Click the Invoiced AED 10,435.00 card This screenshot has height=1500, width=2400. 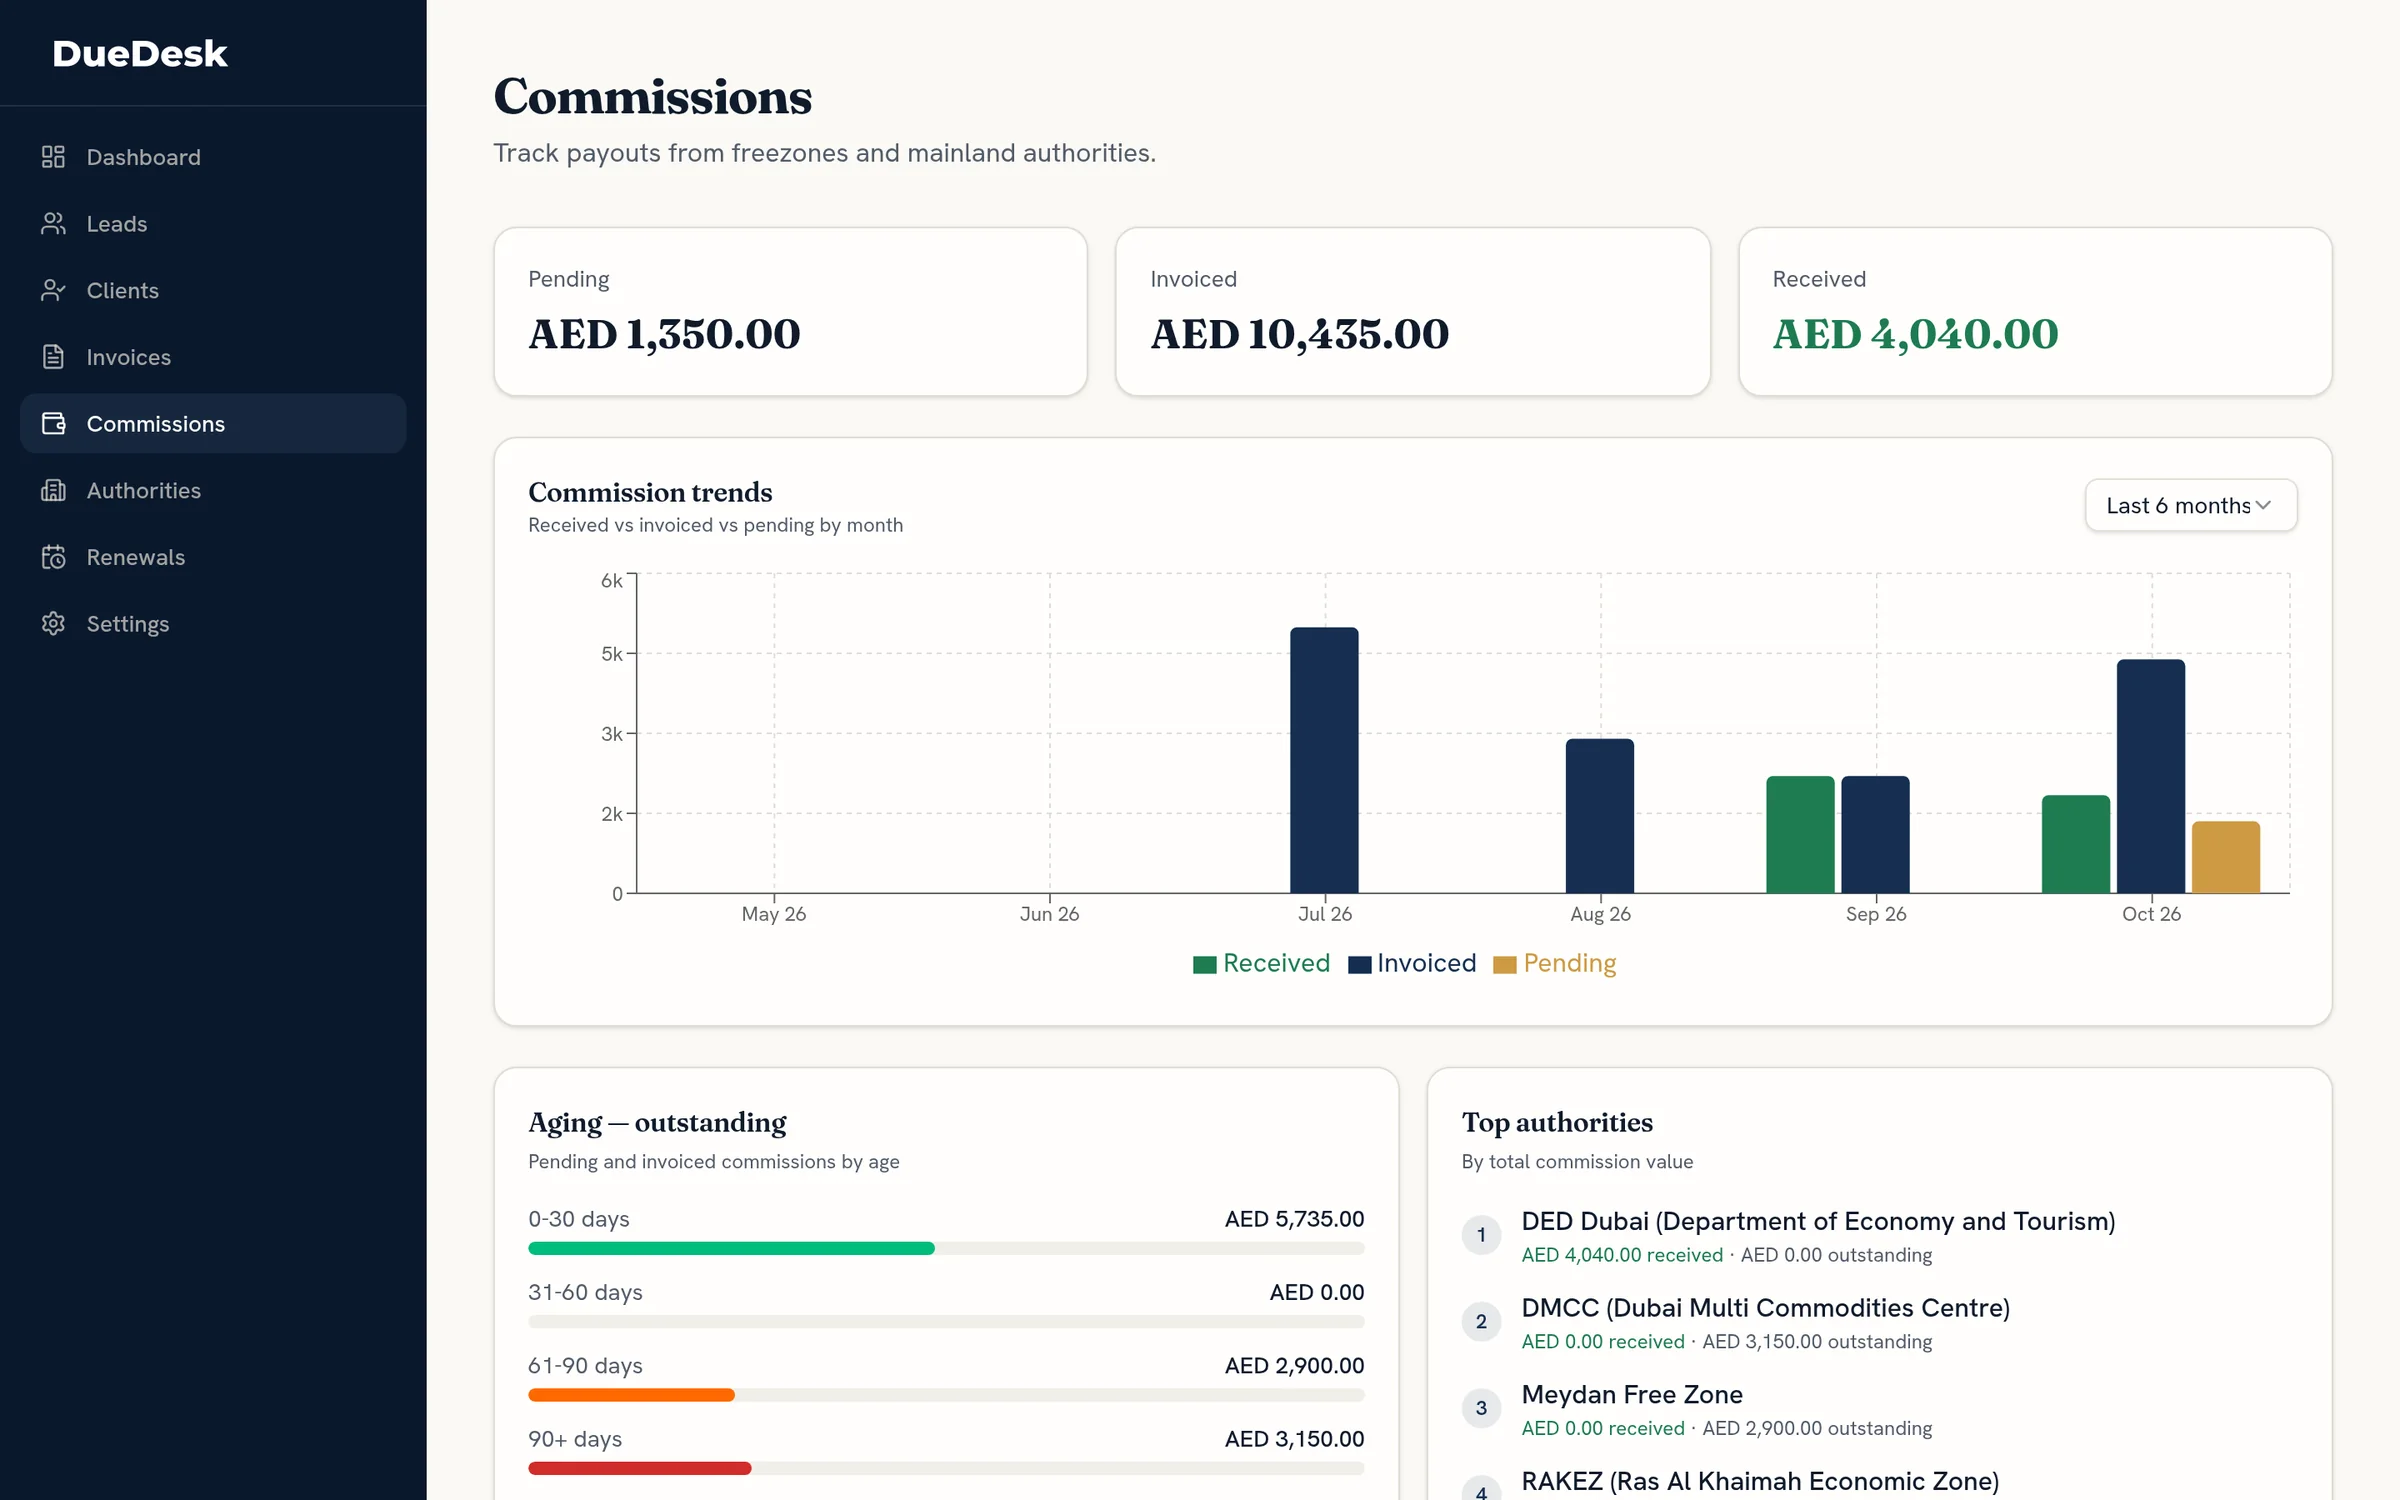[x=1412, y=312]
